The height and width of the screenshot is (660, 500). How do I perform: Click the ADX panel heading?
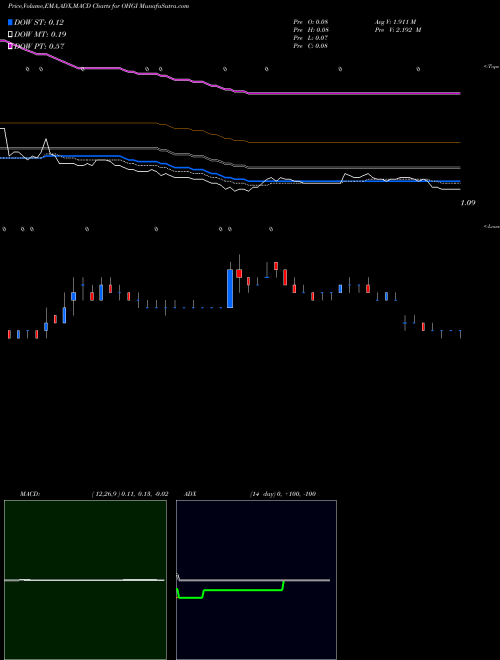point(190,494)
